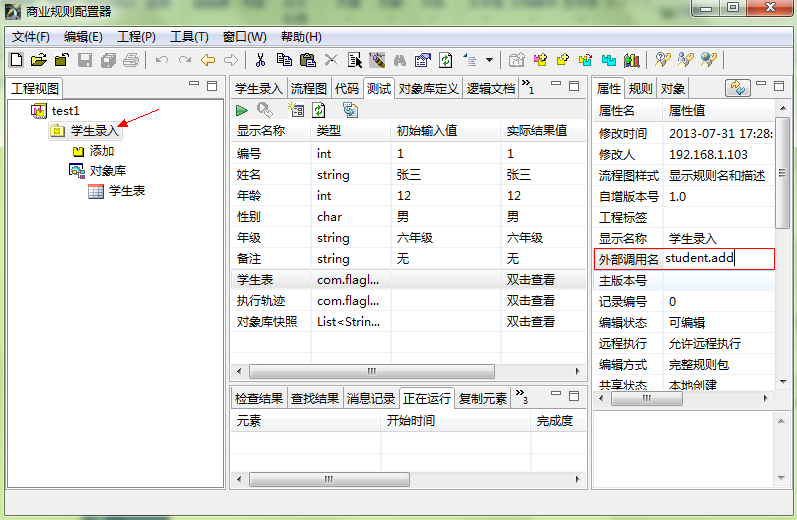Click the Undo arrow icon
The image size is (797, 520).
click(162, 60)
